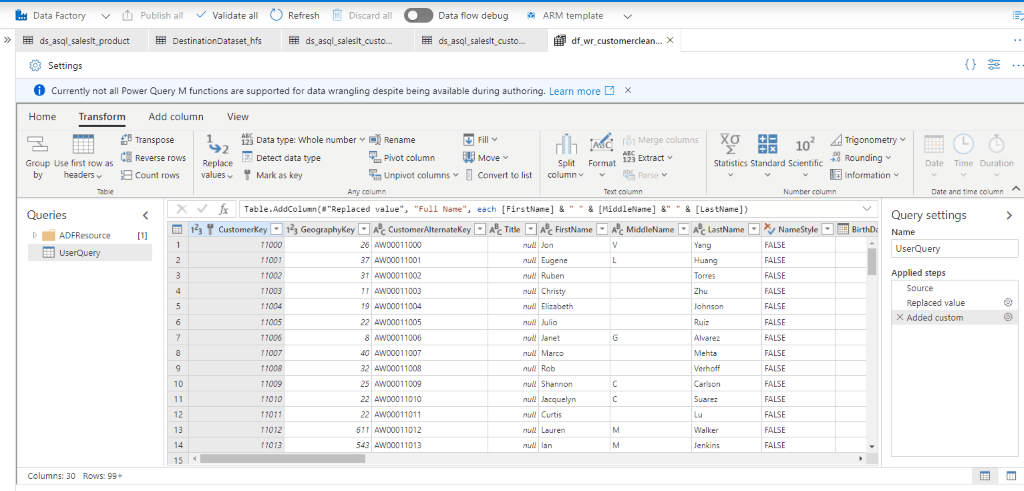This screenshot has width=1024, height=491.
Task: Select the UserQuery query
Action: tap(90, 253)
